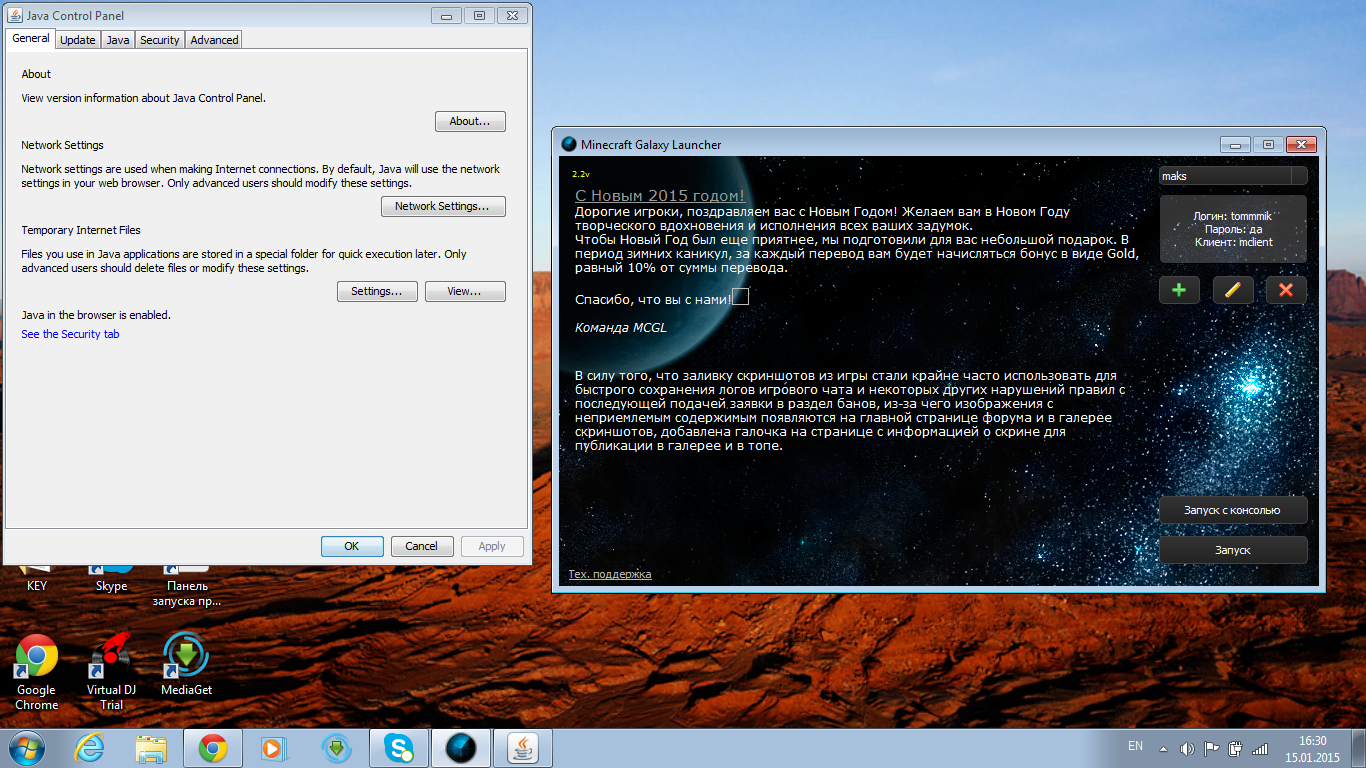Click volume speaker icon in system tray
The height and width of the screenshot is (768, 1366).
coord(1187,748)
